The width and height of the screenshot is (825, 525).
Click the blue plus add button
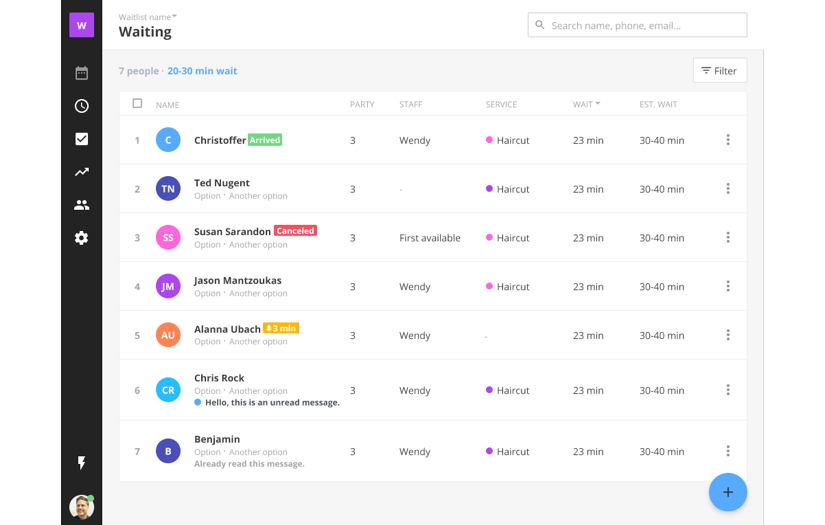tap(728, 492)
